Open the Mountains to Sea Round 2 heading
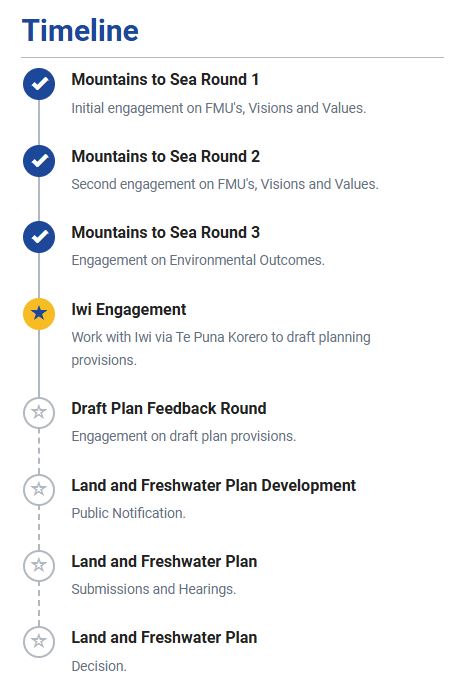Screen dimensions: 463x690 tap(165, 156)
